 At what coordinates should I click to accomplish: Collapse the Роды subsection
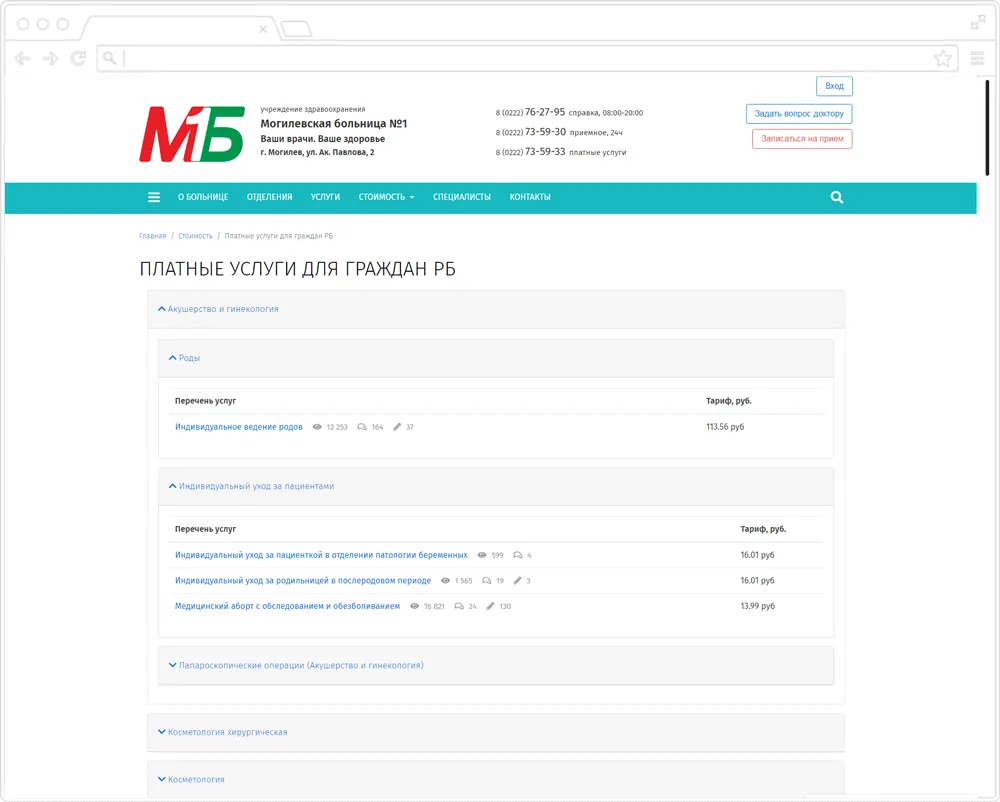184,358
